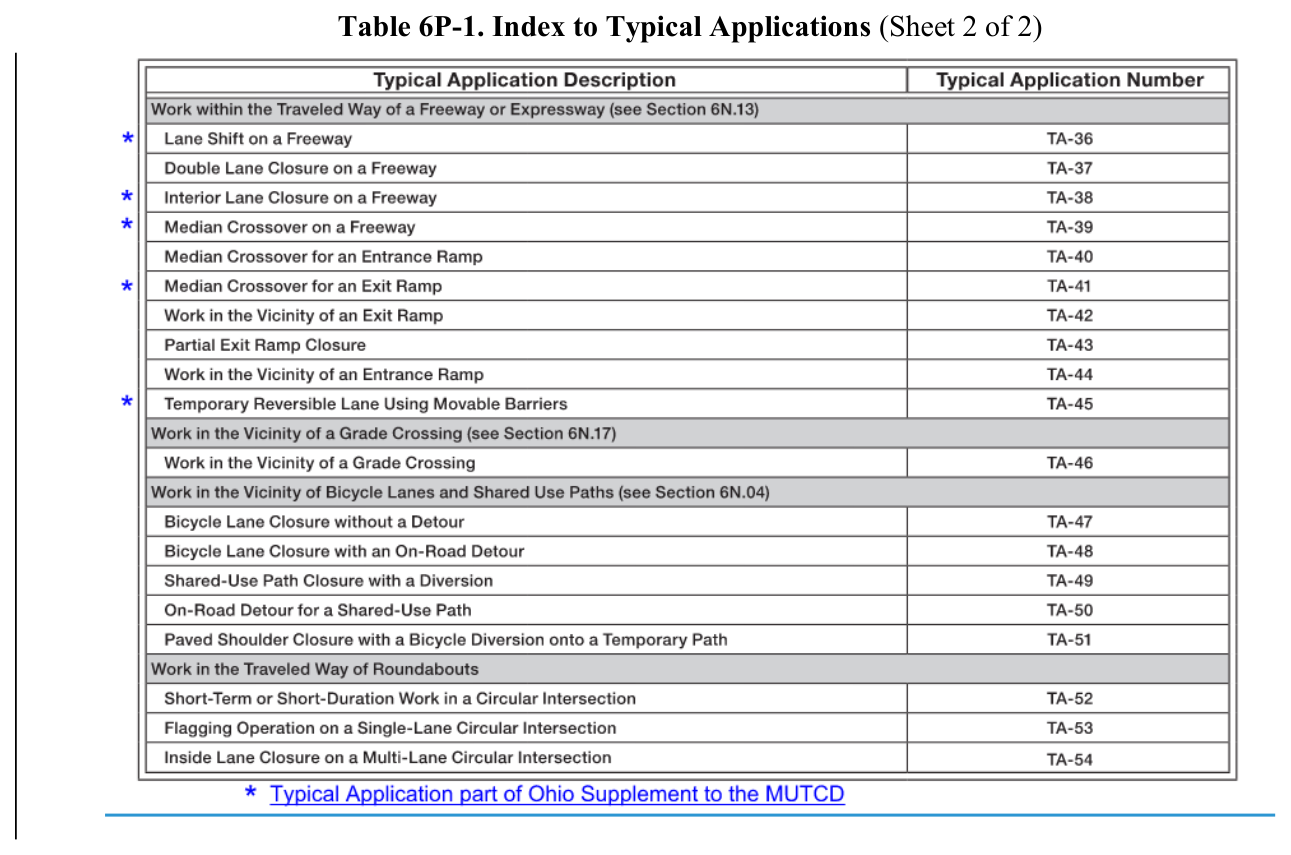The width and height of the screenshot is (1291, 855).
Task: Select the TA-43 number cell
Action: pyautogui.click(x=1069, y=345)
